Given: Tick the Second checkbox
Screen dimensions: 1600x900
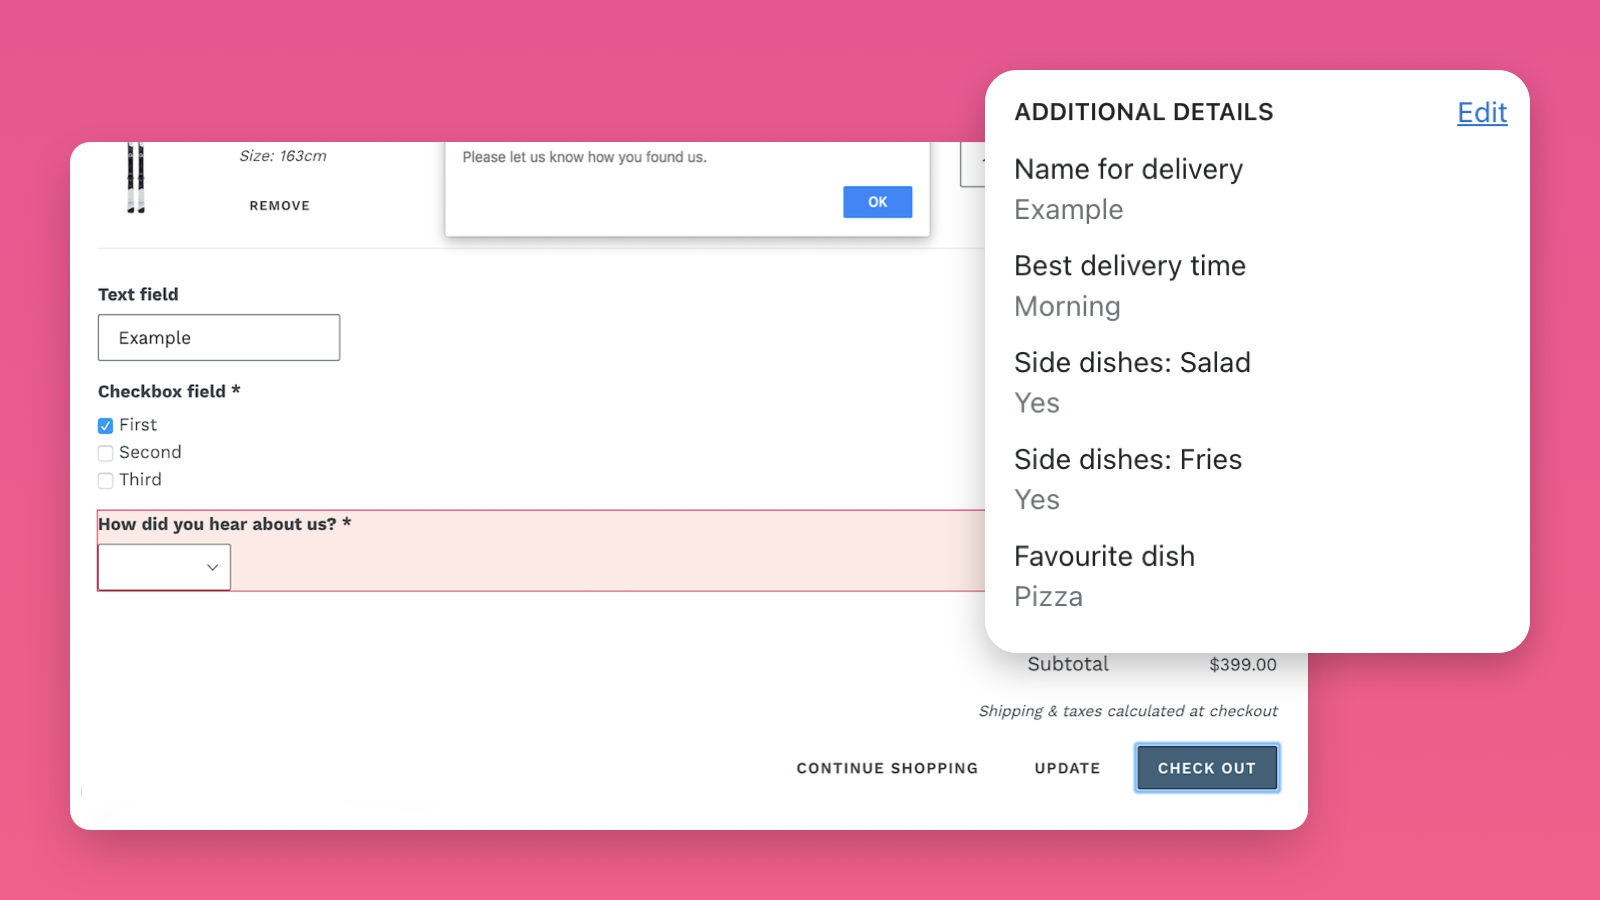Looking at the screenshot, I should (105, 453).
